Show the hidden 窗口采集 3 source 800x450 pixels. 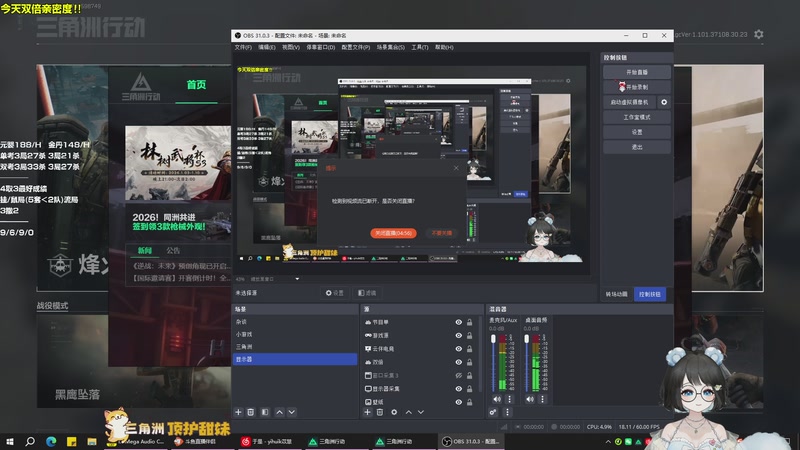(x=459, y=375)
